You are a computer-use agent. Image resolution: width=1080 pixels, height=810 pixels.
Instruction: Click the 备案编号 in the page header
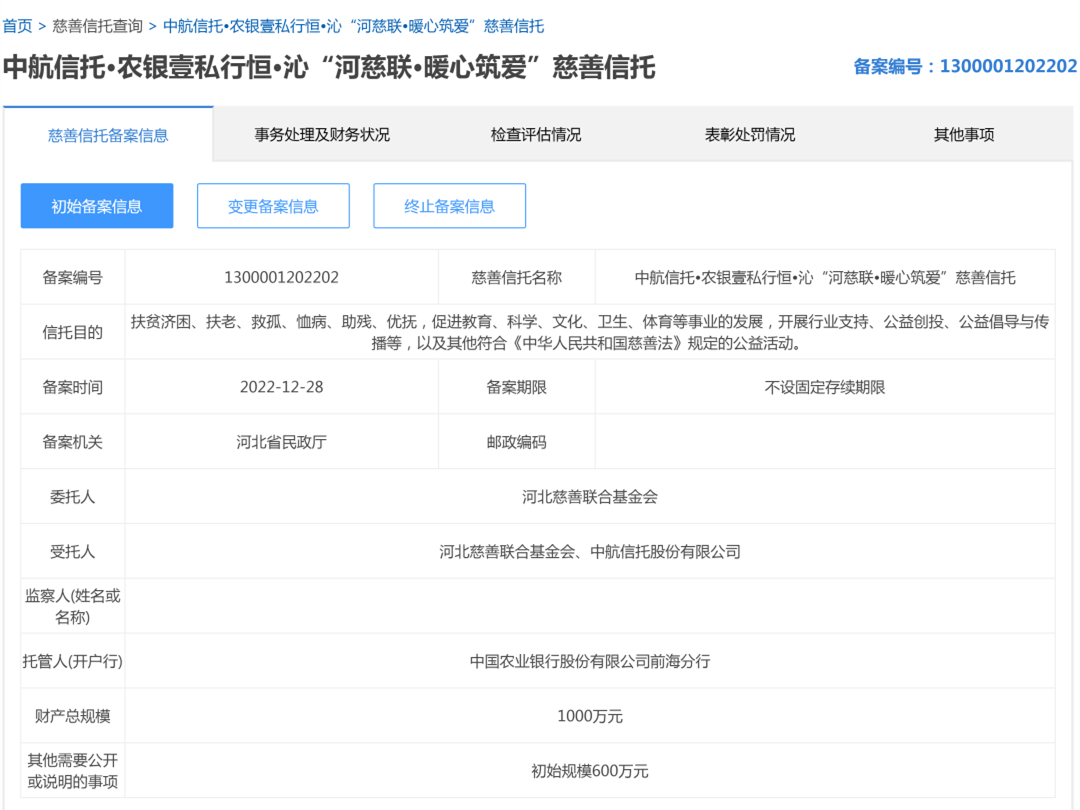tap(964, 67)
